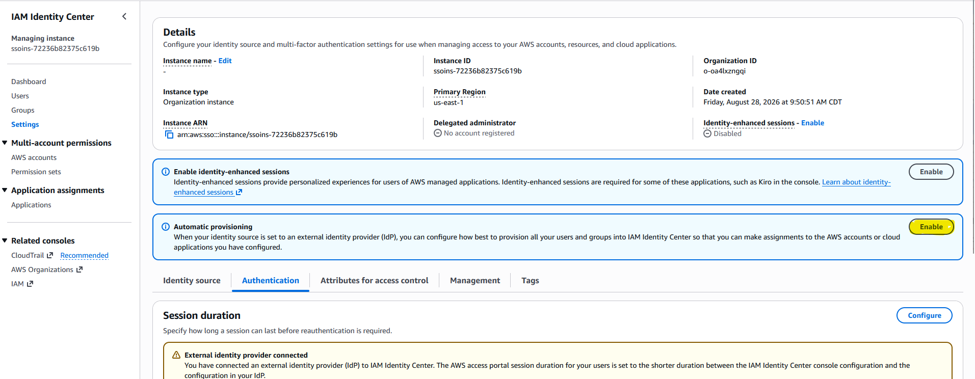Collapse the IAM Identity Center sidebar
Screen dimensions: 975x379
[x=124, y=17]
